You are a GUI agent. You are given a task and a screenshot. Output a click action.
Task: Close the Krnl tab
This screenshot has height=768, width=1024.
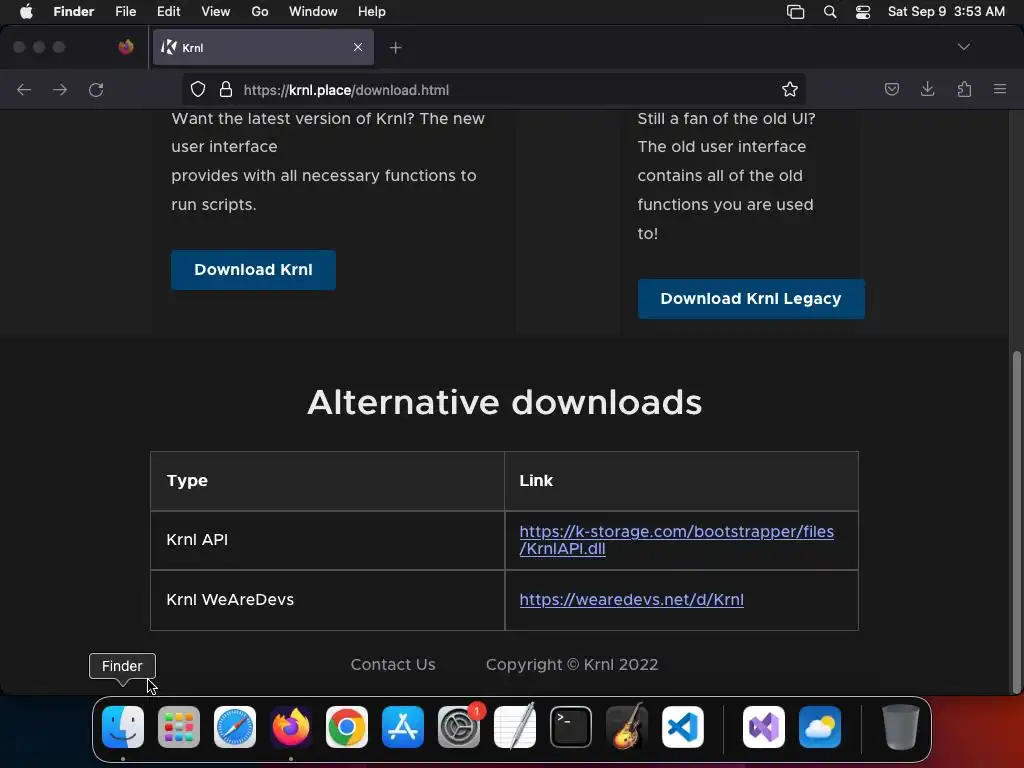click(x=358, y=47)
